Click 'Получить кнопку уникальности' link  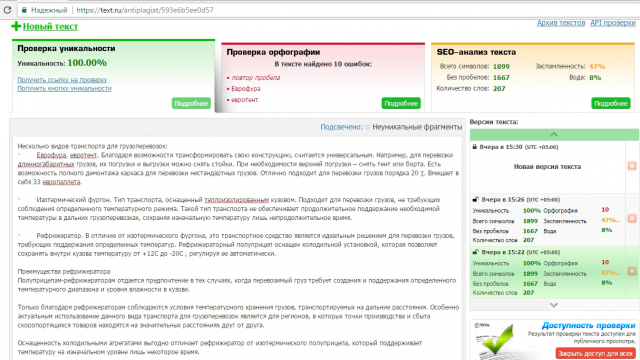tap(64, 88)
